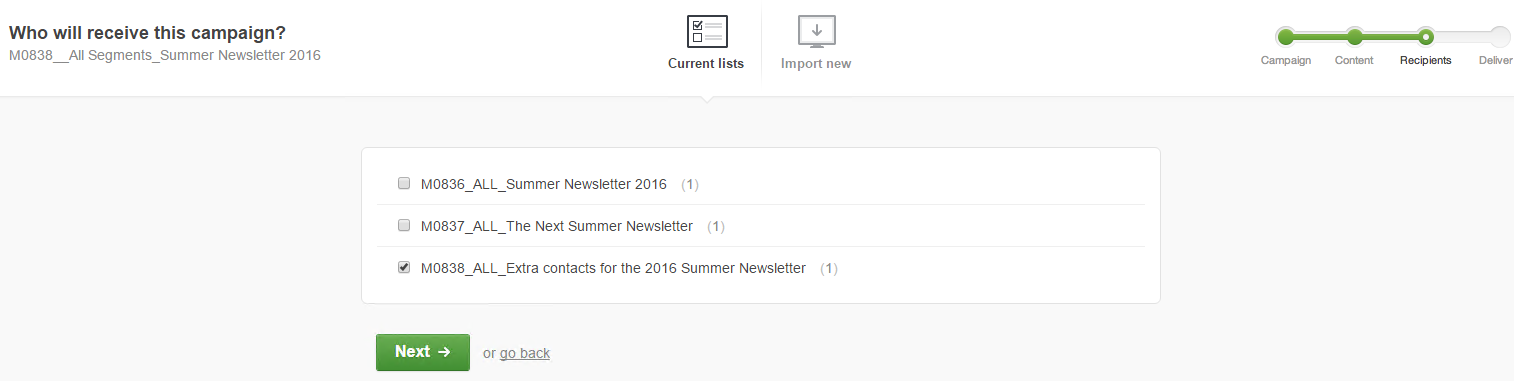This screenshot has height=381, width=1514.
Task: Uncheck M0838_ALL_Extra contacts list checkbox
Action: tap(404, 268)
